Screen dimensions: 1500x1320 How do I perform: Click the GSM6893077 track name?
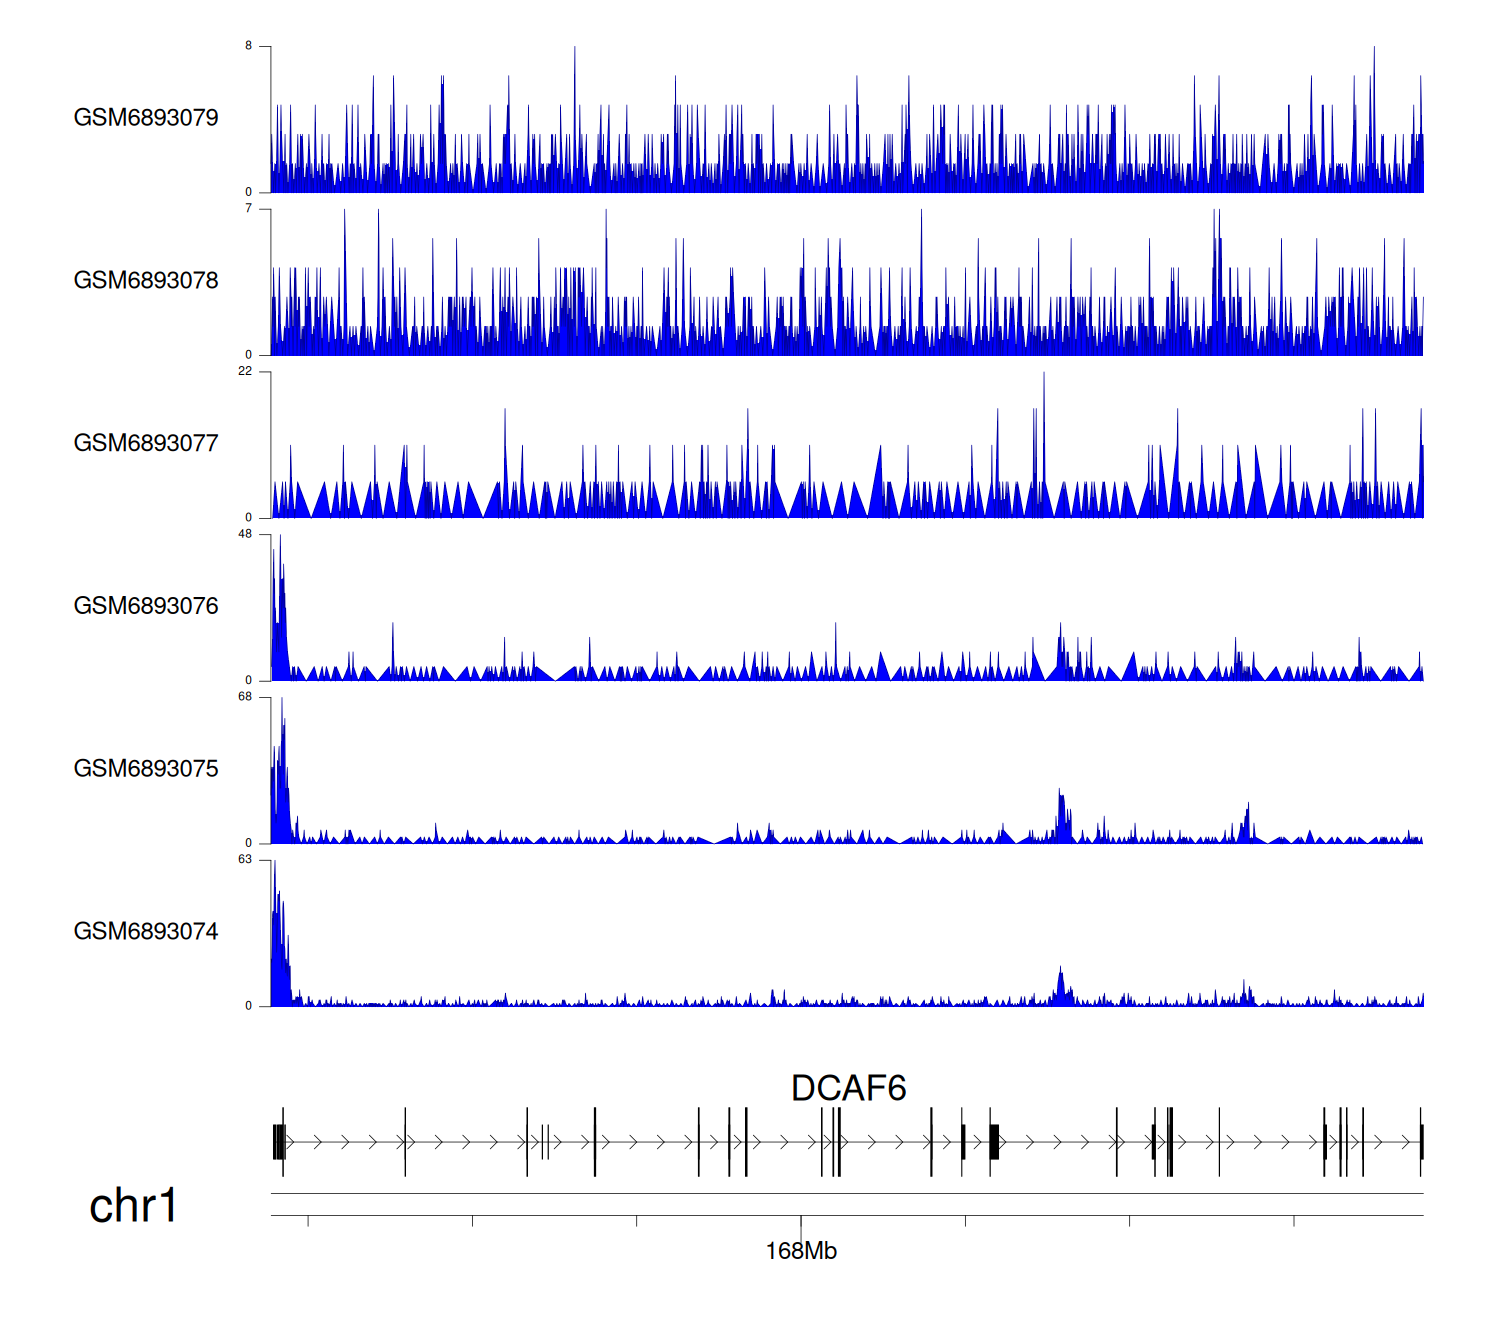[146, 444]
